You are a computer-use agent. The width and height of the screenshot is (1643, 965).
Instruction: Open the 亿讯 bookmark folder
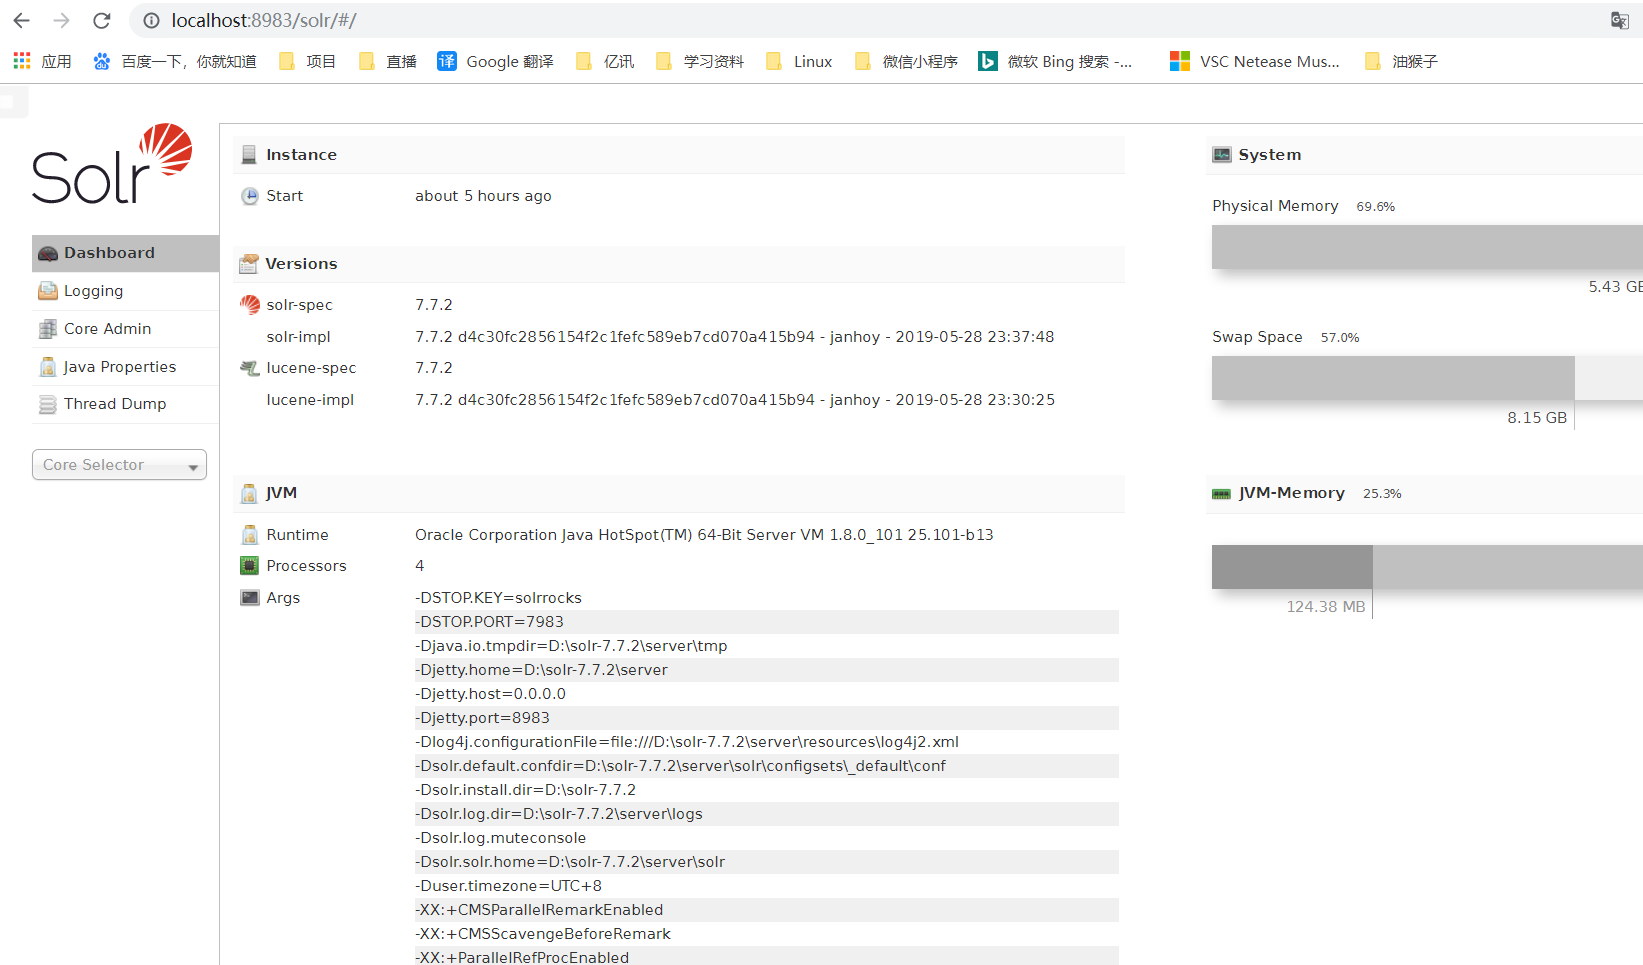click(x=605, y=61)
